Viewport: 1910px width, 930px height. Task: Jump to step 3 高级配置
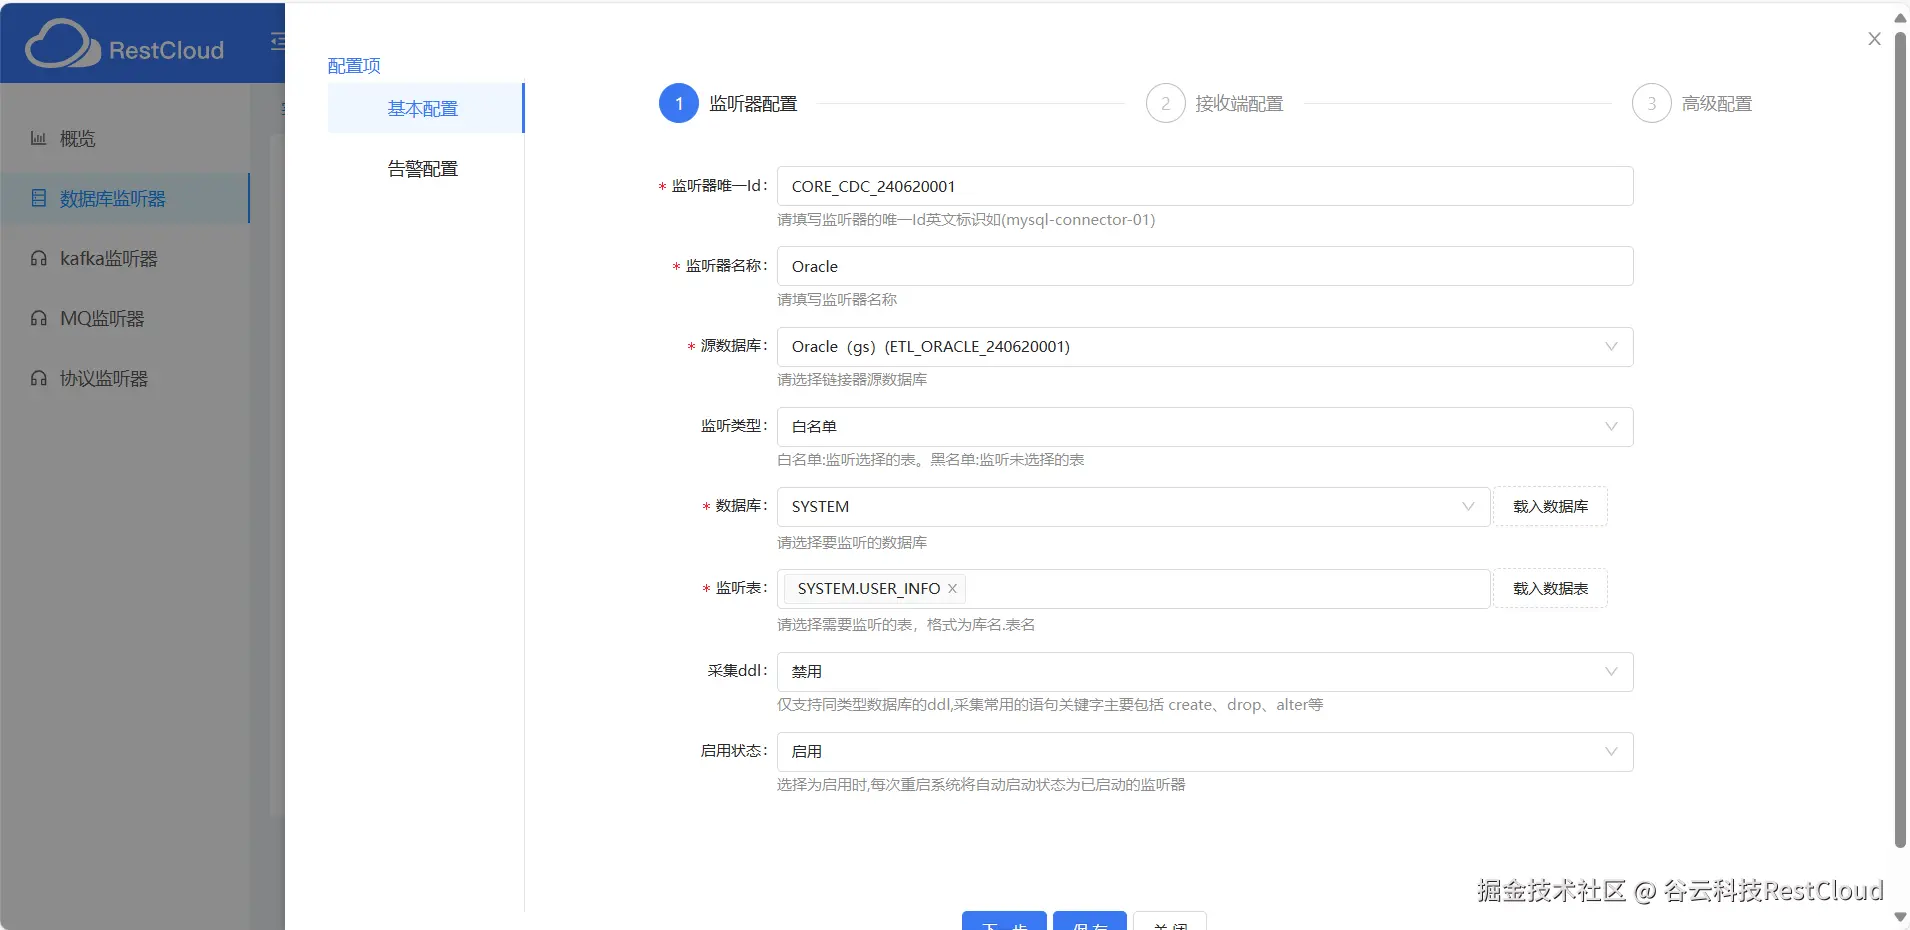[1692, 103]
